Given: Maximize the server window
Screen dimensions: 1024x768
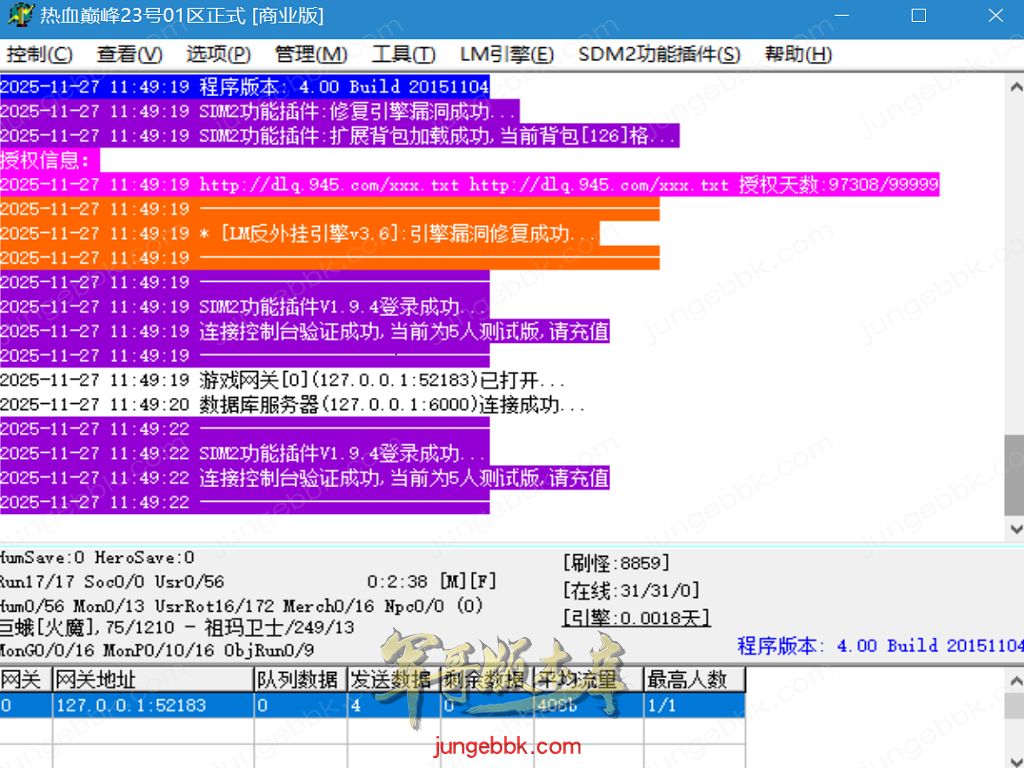Looking at the screenshot, I should (x=918, y=17).
